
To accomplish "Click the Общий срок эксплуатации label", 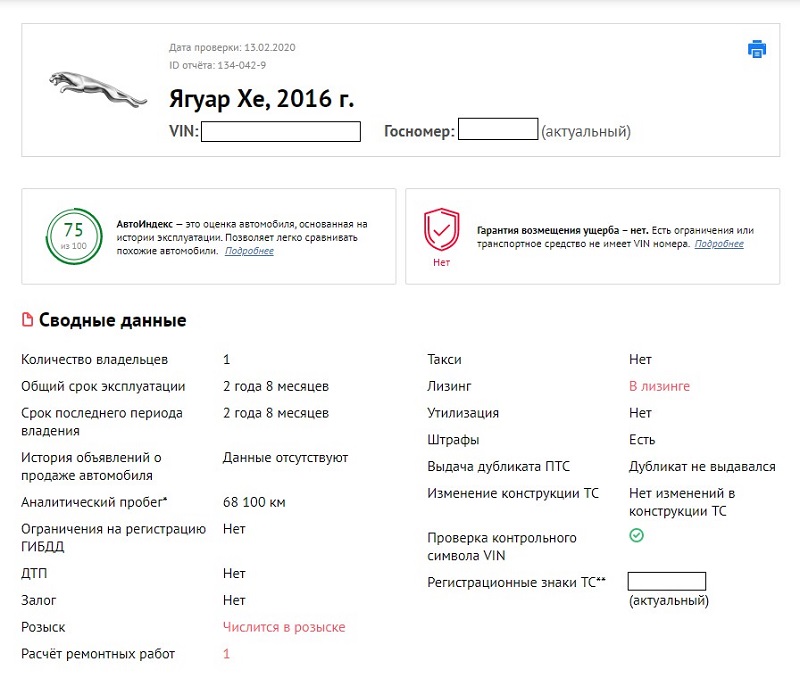I will tap(103, 386).
